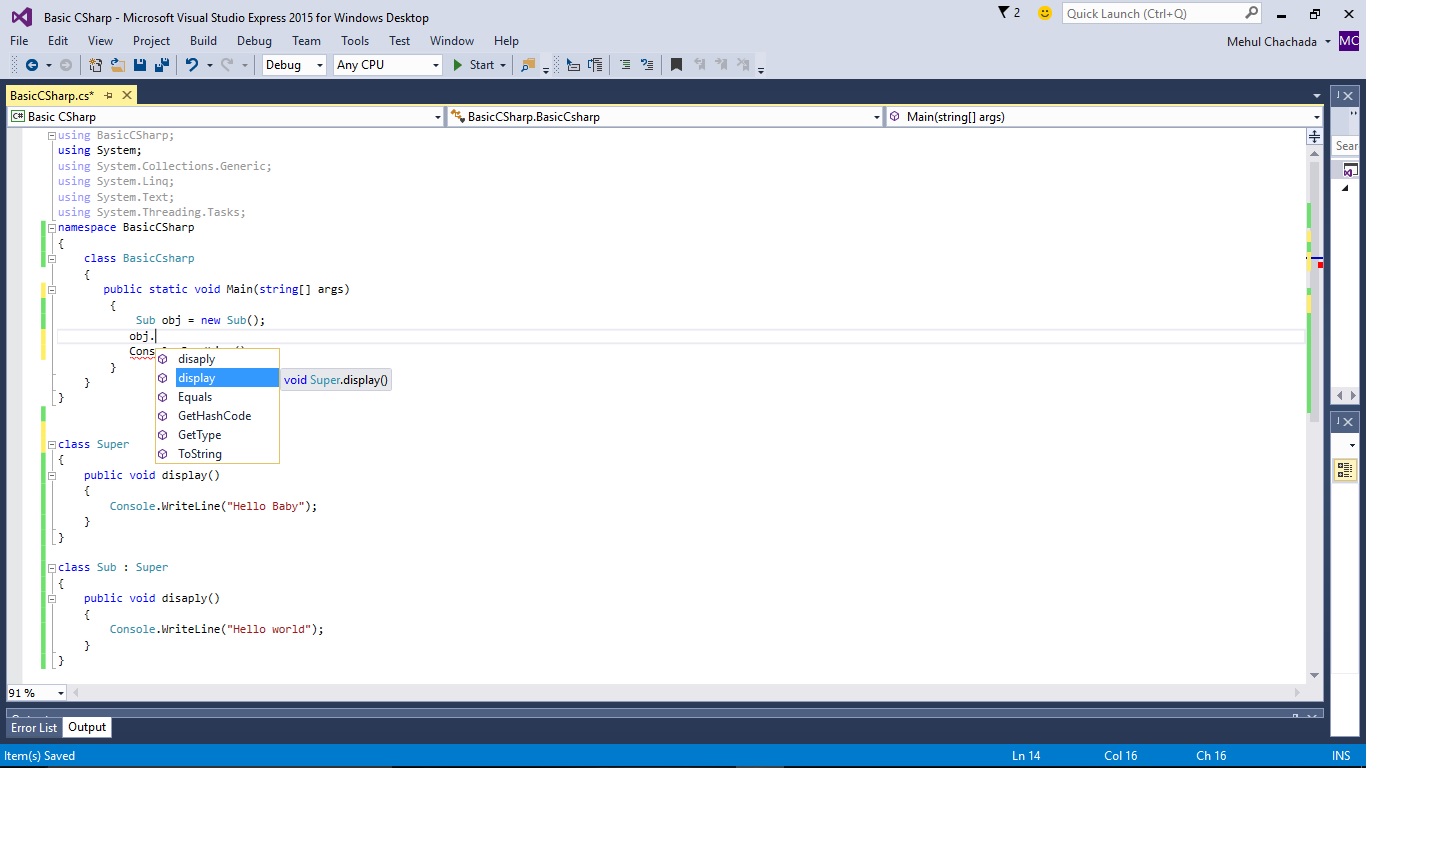1456x848 pixels.
Task: Click the Redo toolbar icon
Action: [x=227, y=65]
